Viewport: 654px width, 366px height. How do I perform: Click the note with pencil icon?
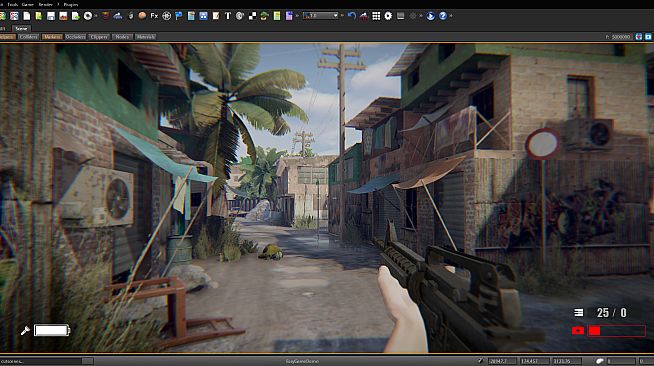click(216, 16)
